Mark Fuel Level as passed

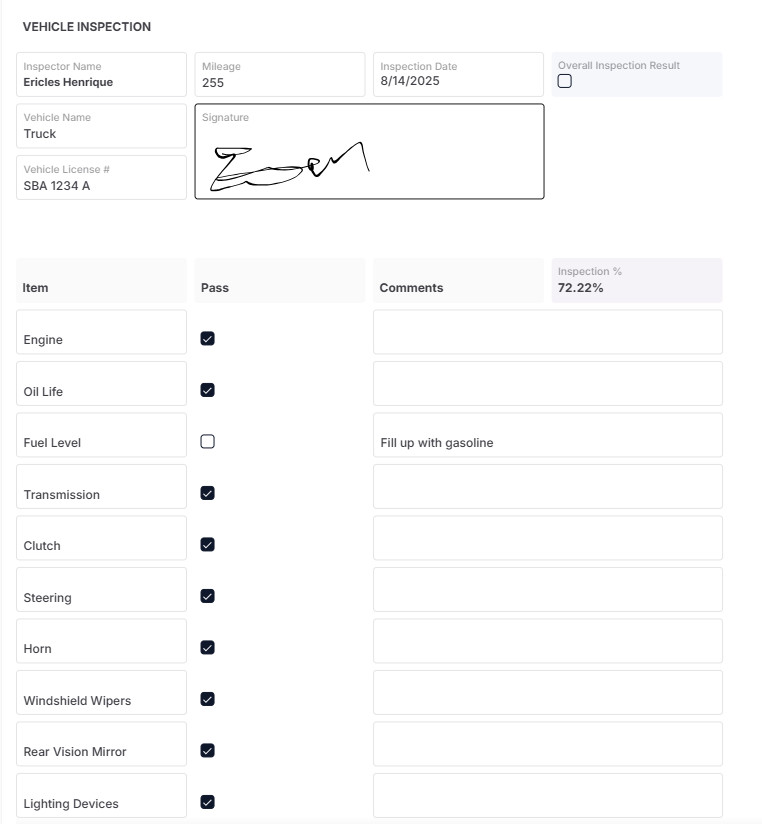(x=208, y=441)
